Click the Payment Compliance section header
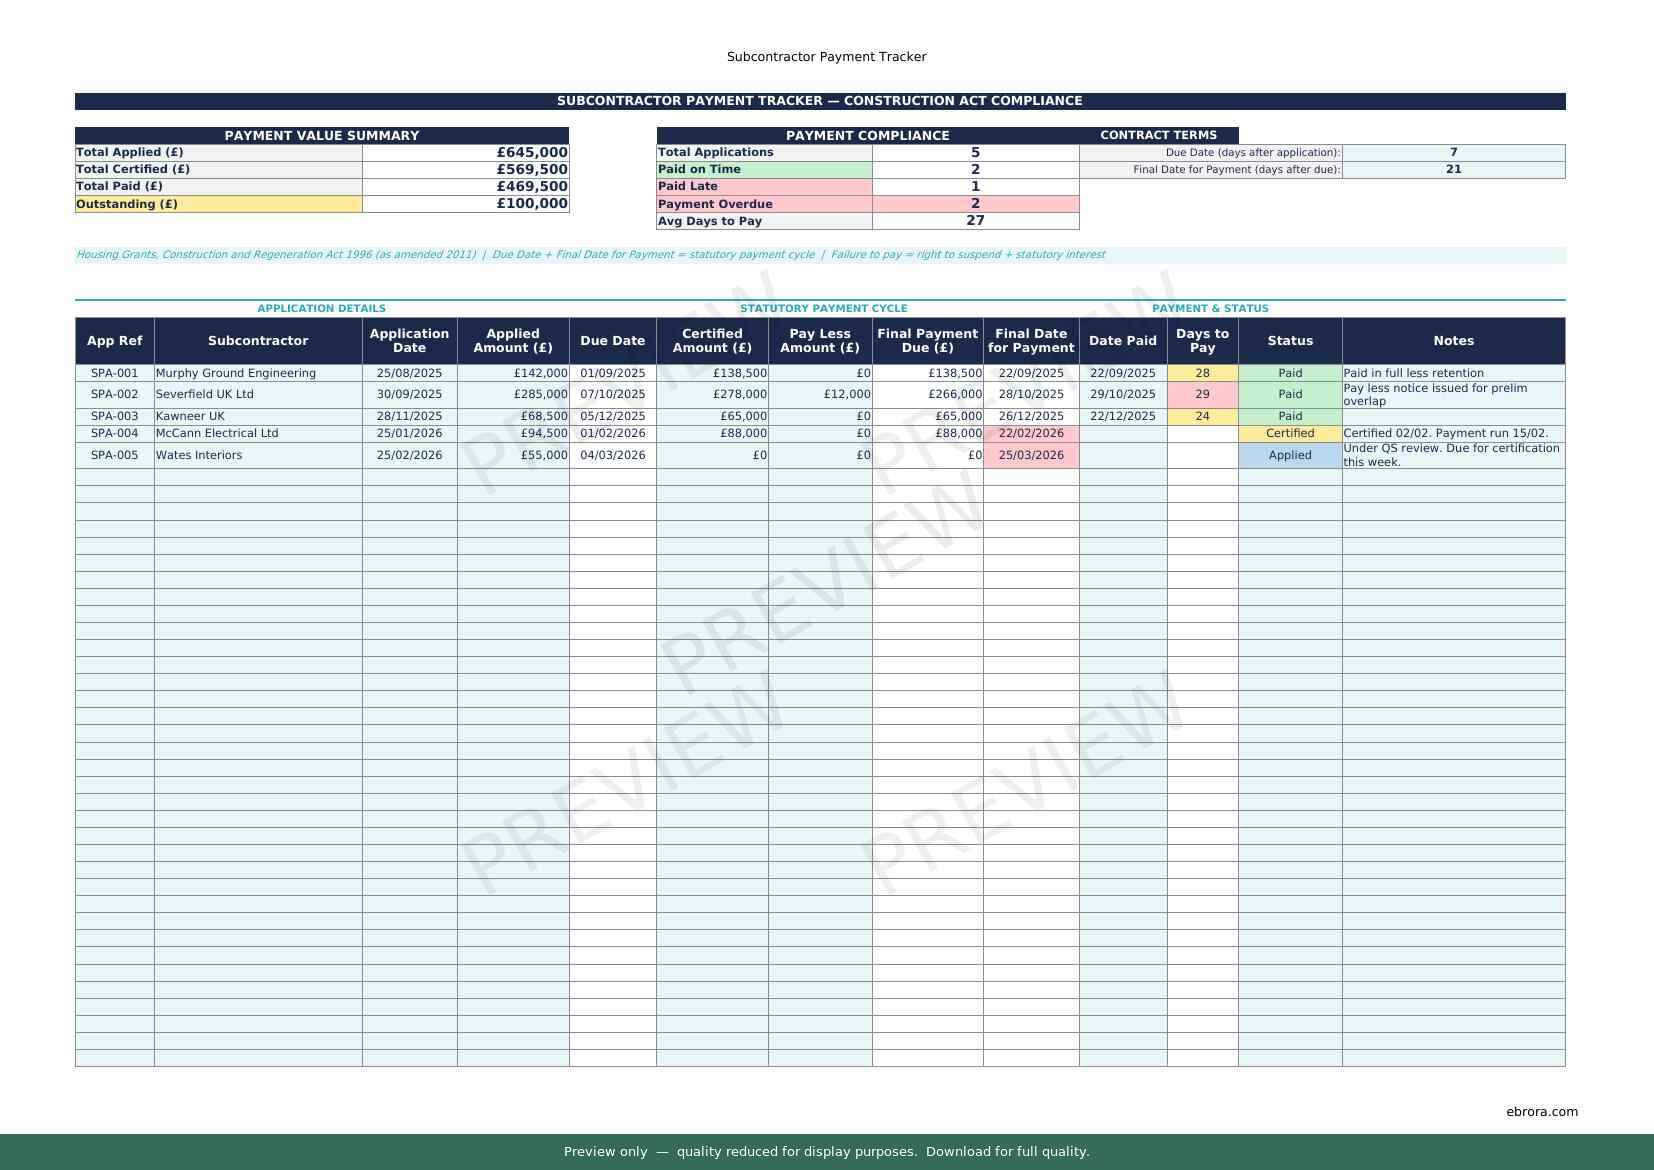 click(867, 135)
